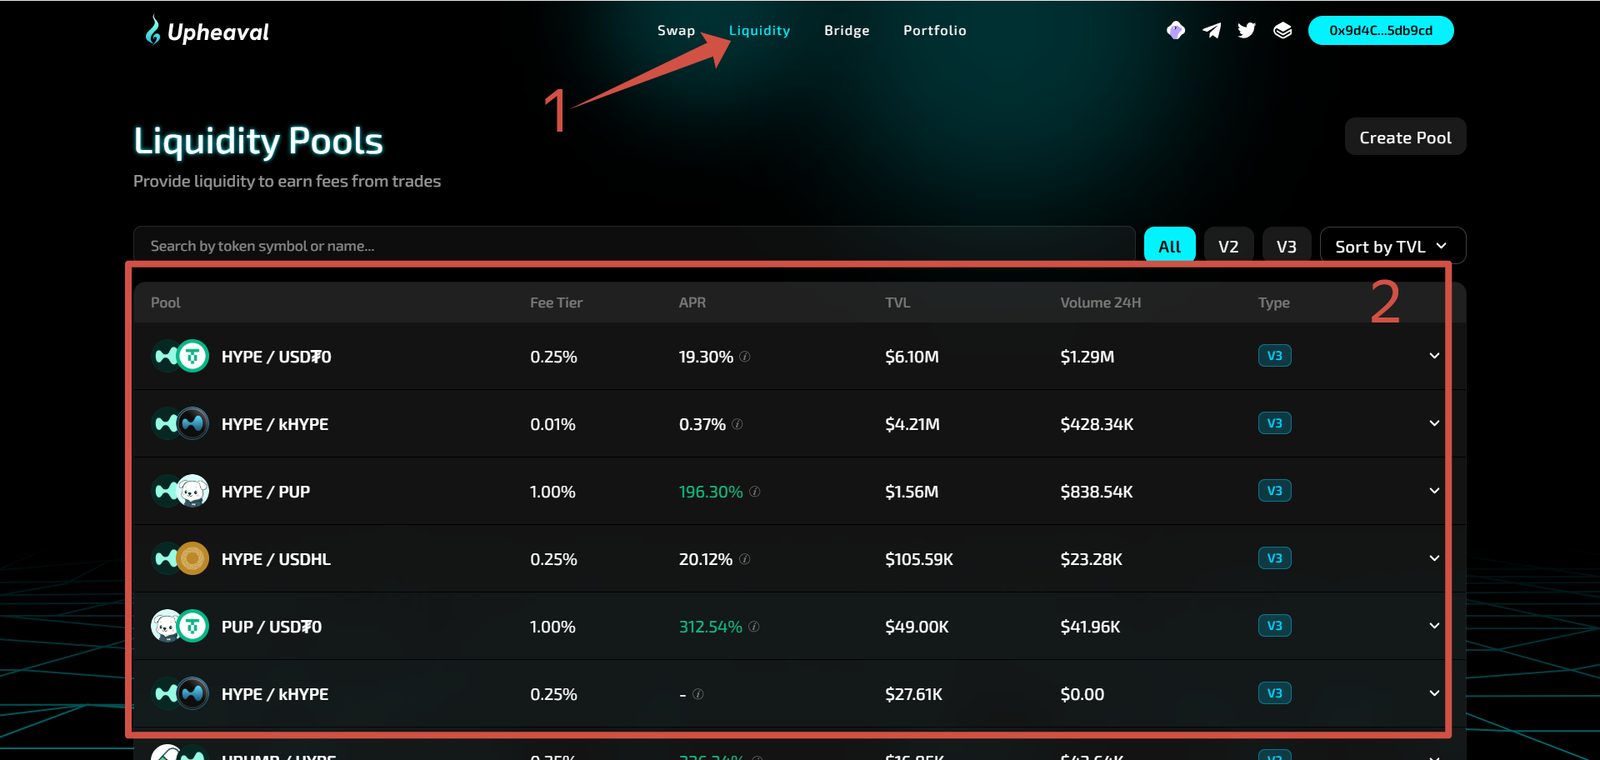
Task: Click the APR info icon for HYPE / PUP
Action: 755,492
